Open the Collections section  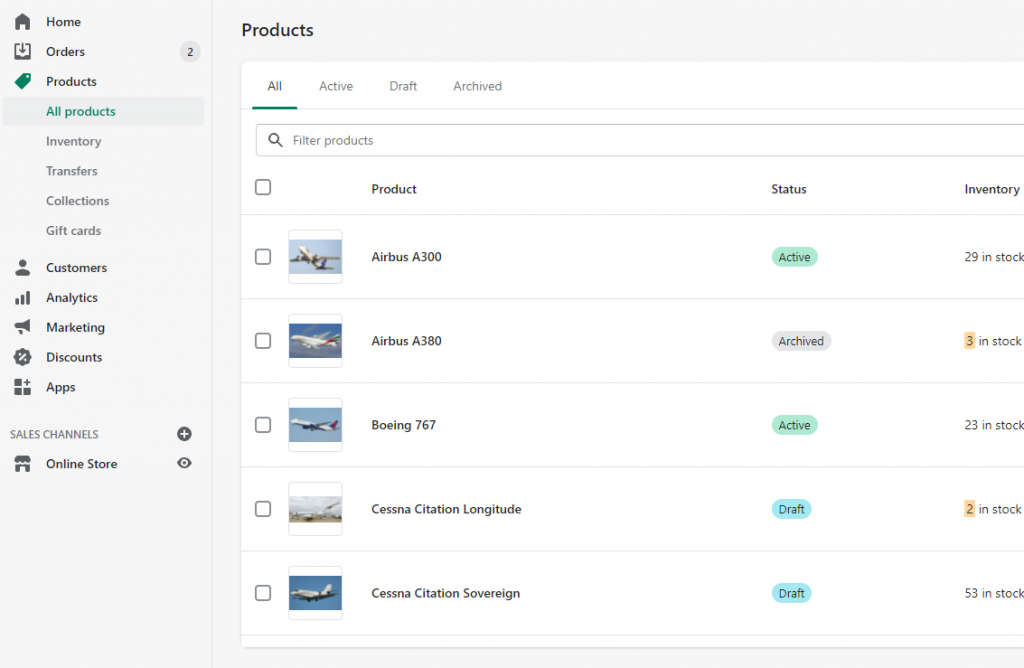tap(77, 201)
